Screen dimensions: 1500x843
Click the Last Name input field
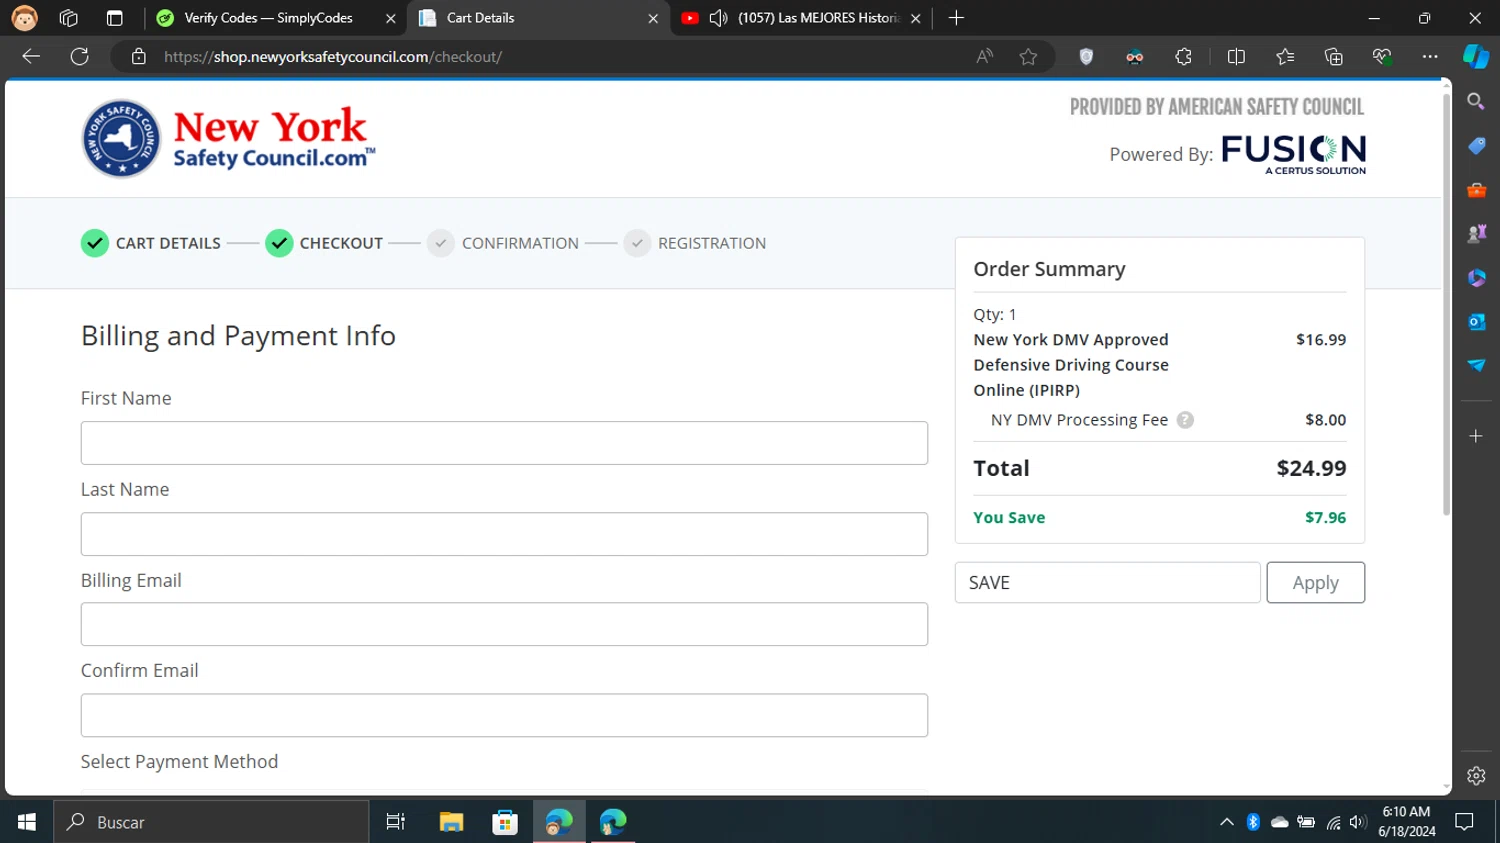[x=504, y=534]
